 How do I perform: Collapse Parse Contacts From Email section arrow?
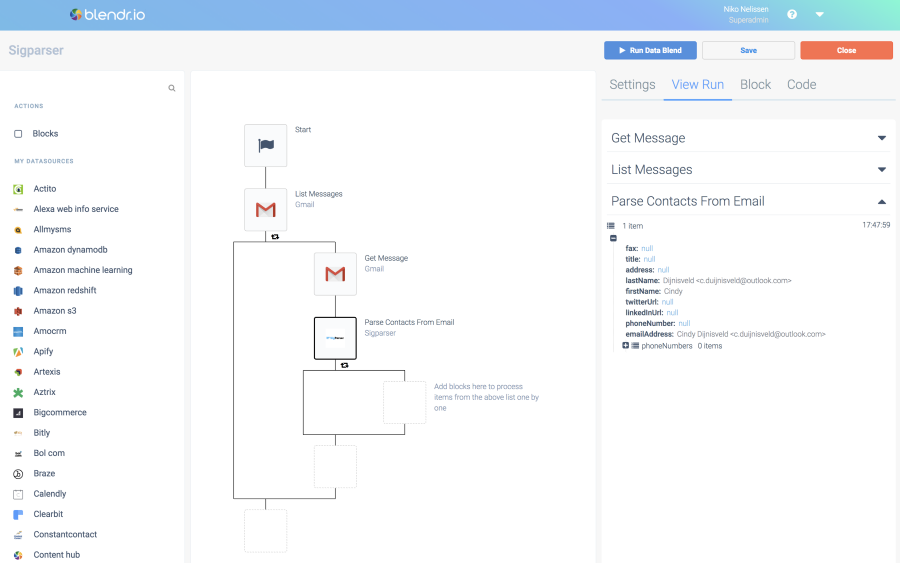[882, 201]
